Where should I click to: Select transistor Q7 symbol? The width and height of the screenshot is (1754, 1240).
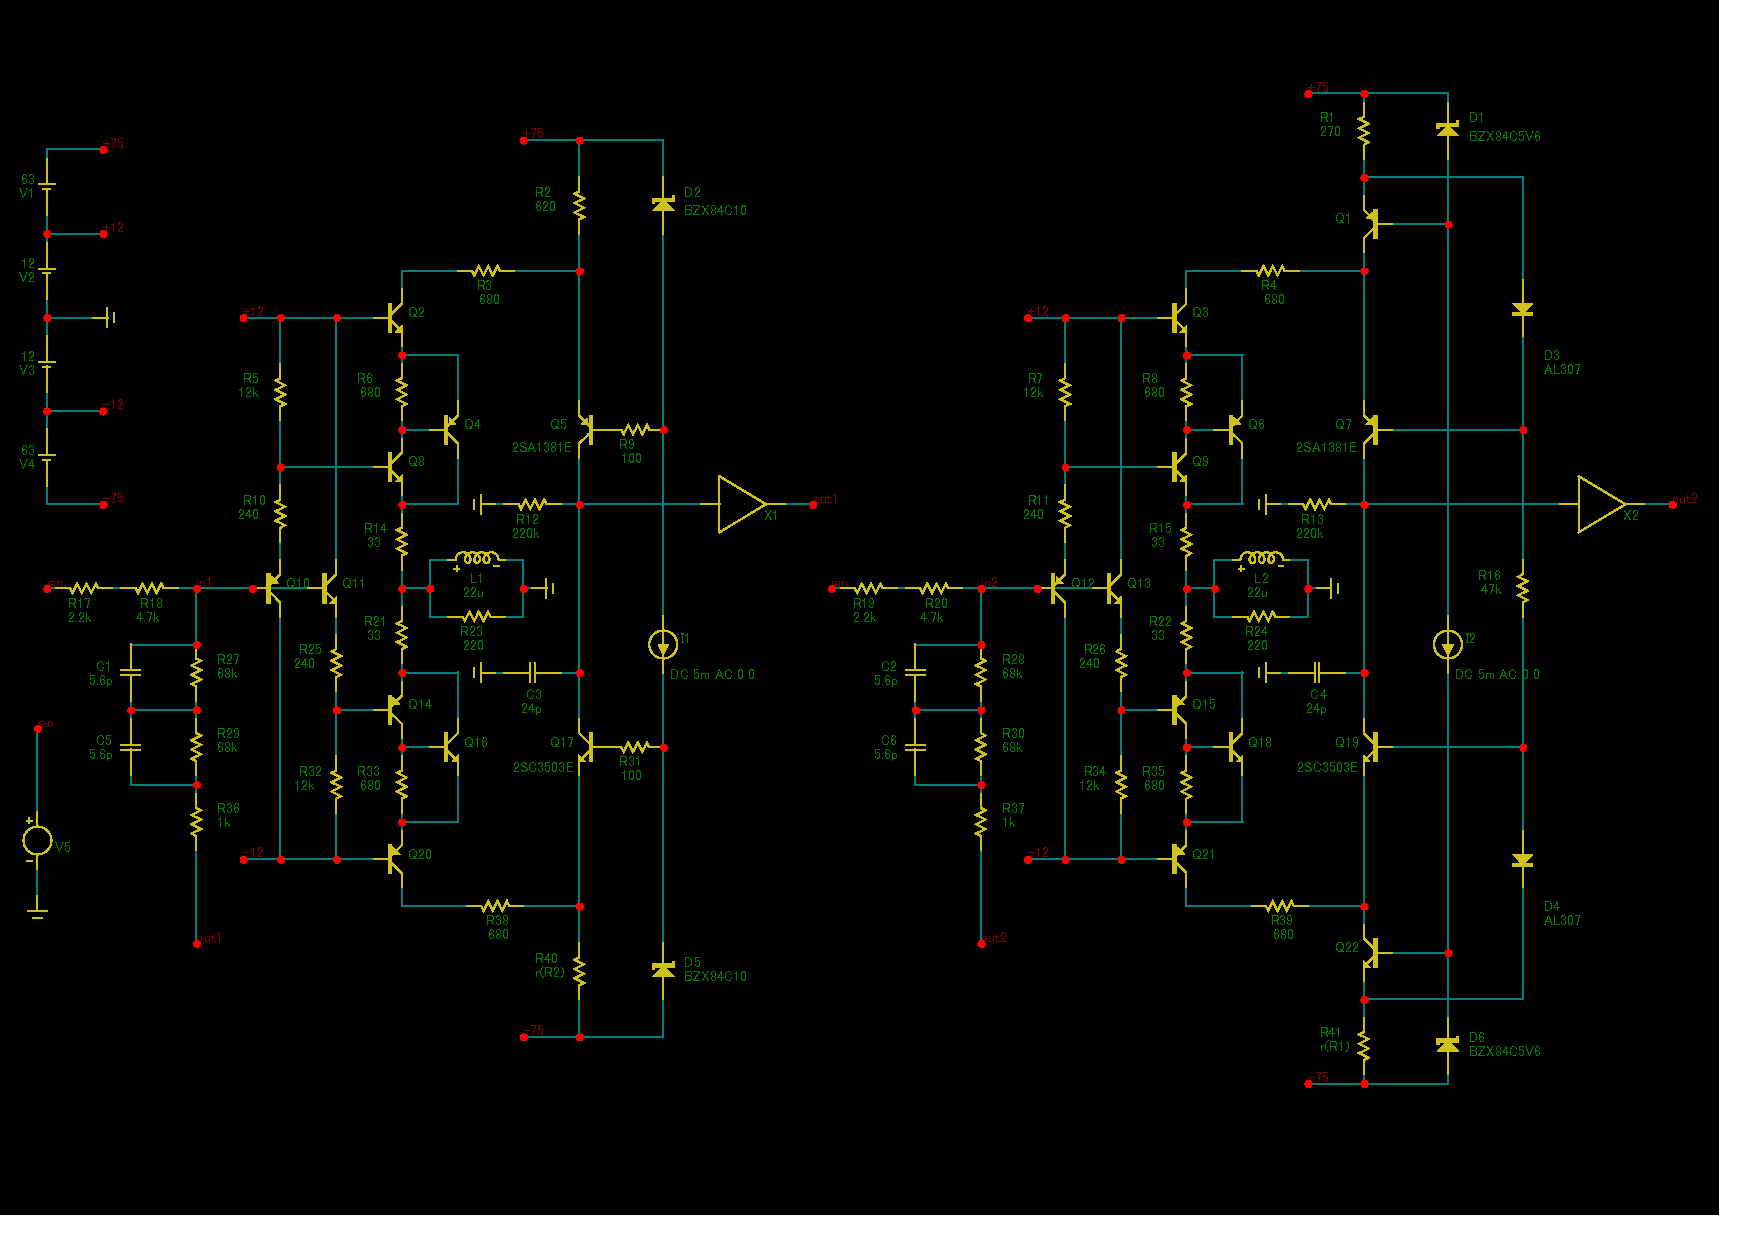pos(1371,430)
